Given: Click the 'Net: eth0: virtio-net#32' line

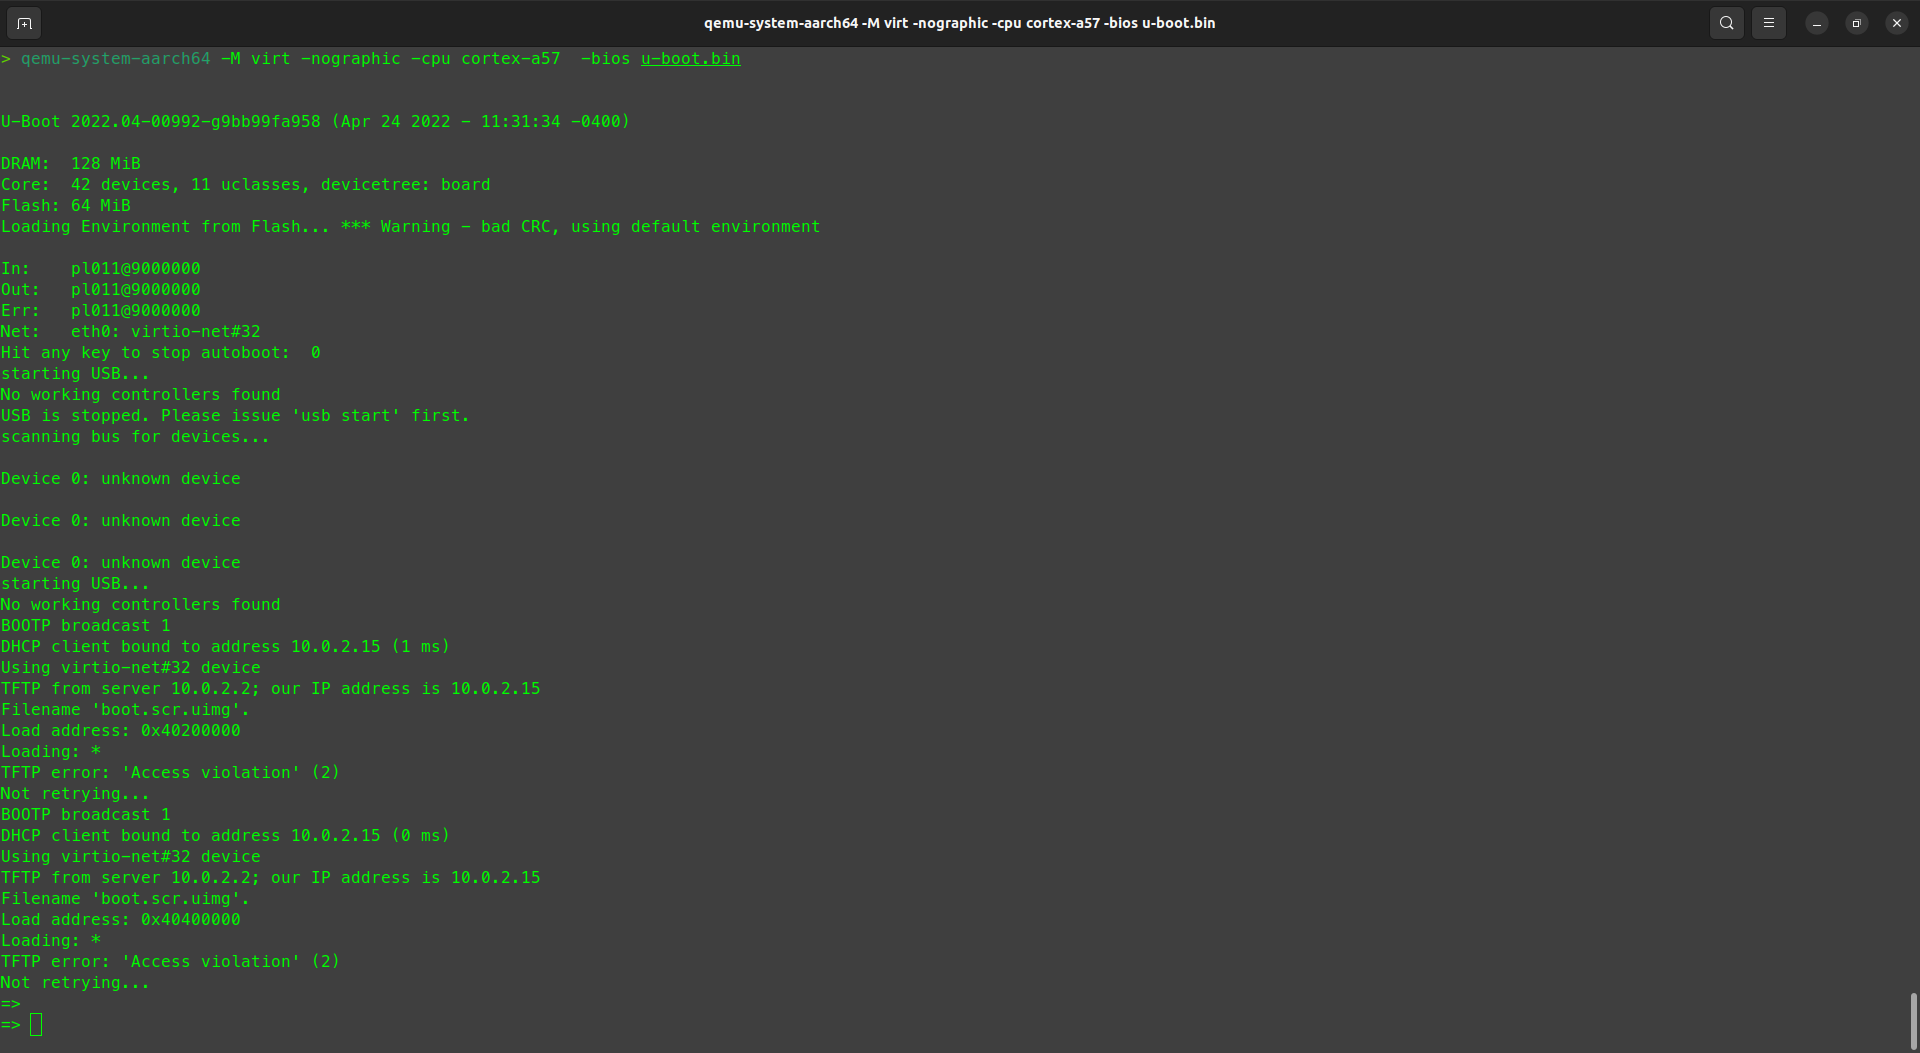Looking at the screenshot, I should click(x=131, y=332).
